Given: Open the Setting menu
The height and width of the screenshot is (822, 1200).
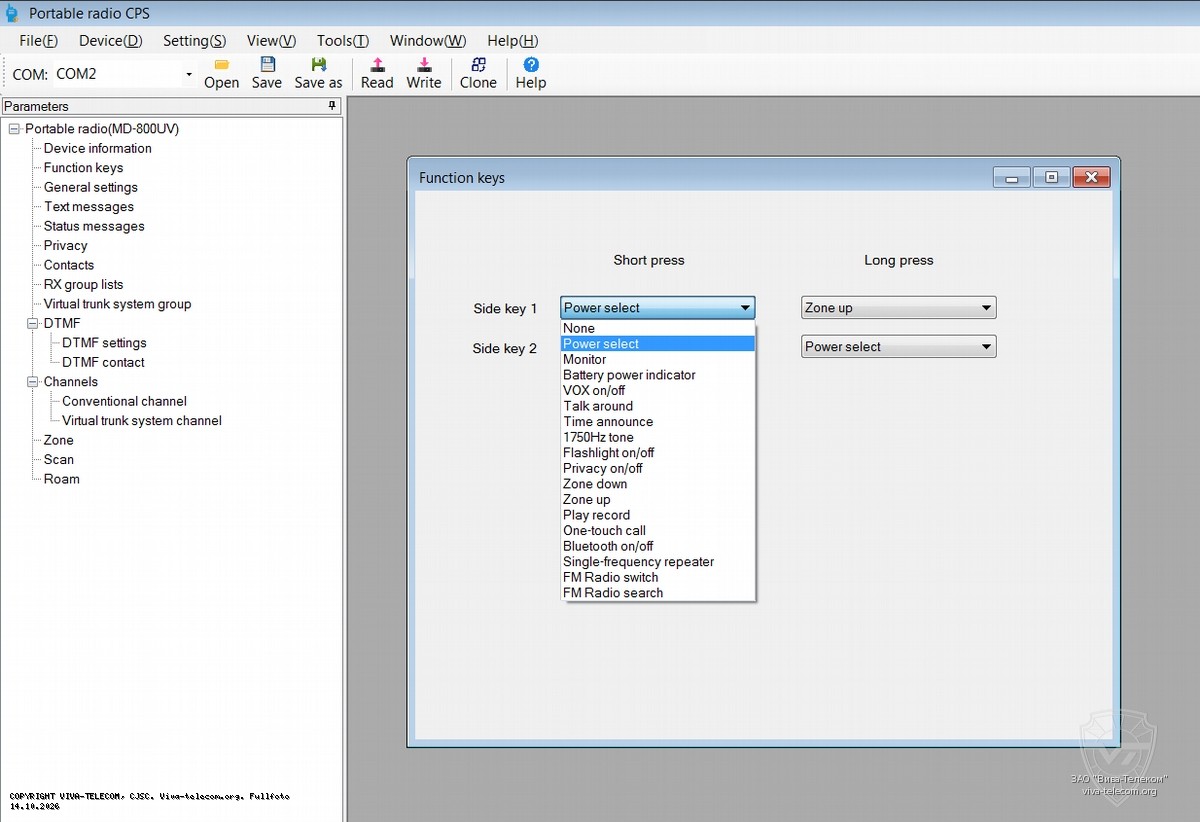Looking at the screenshot, I should coord(195,41).
